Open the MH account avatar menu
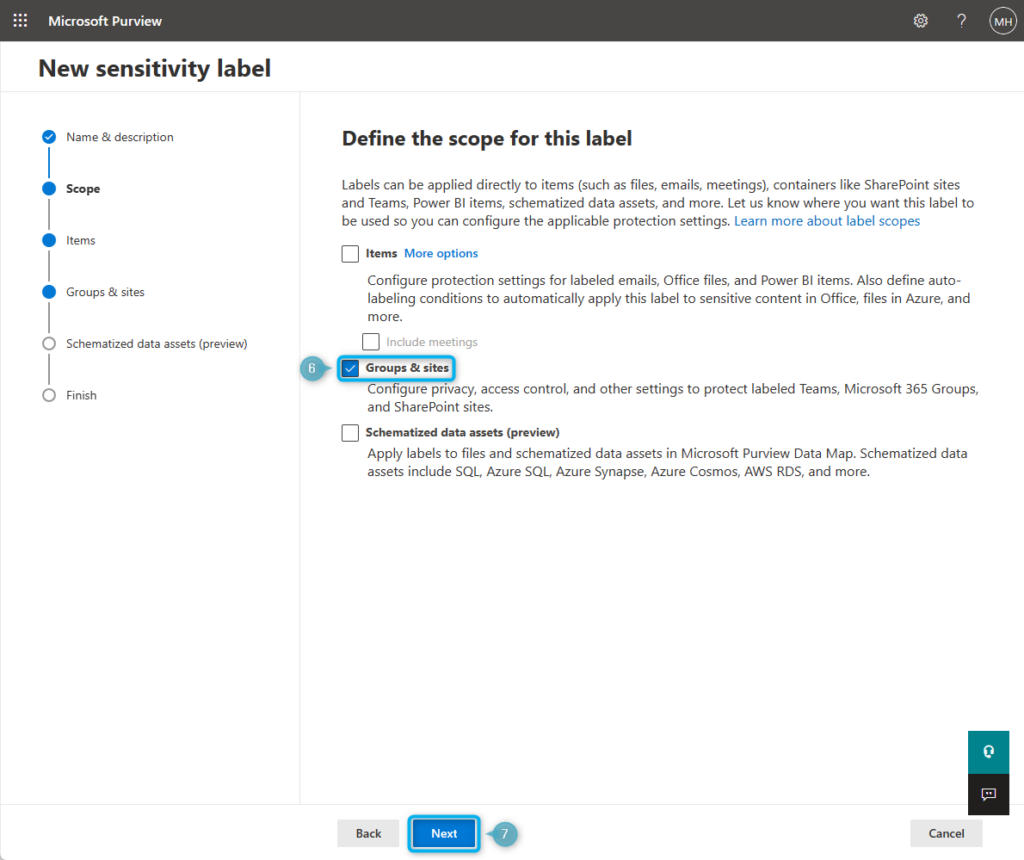This screenshot has width=1024, height=860. 1002,20
